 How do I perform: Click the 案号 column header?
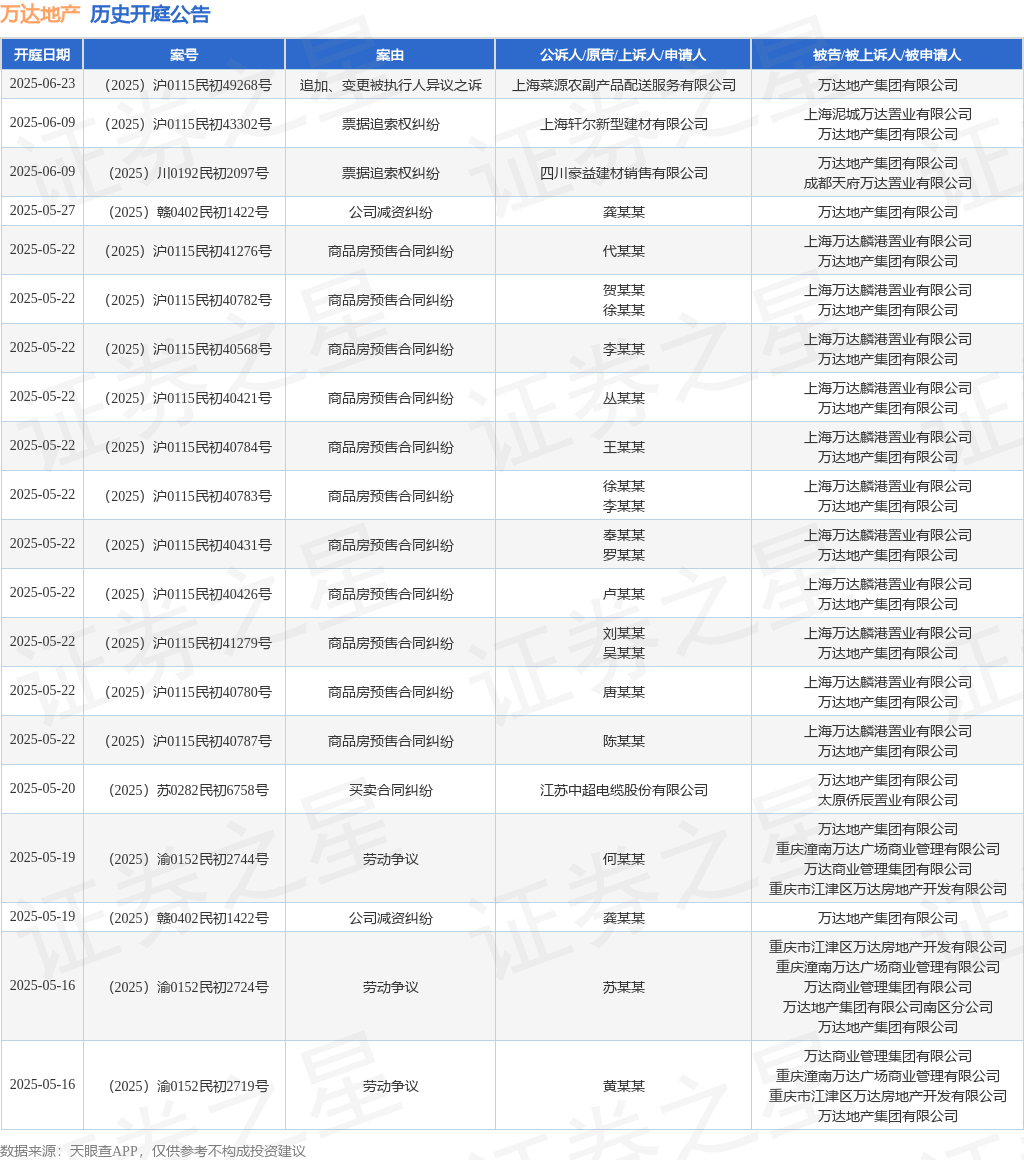coord(183,55)
